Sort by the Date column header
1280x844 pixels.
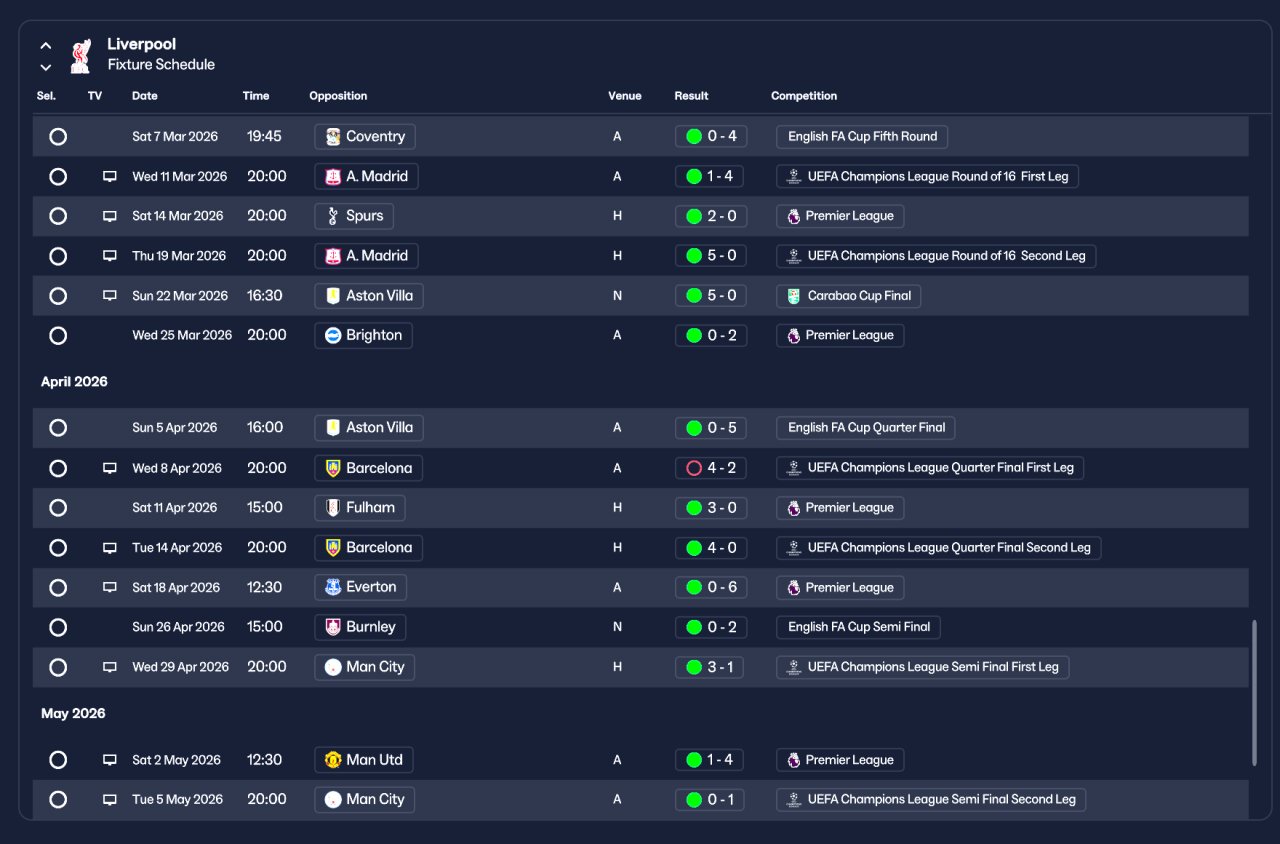point(145,96)
